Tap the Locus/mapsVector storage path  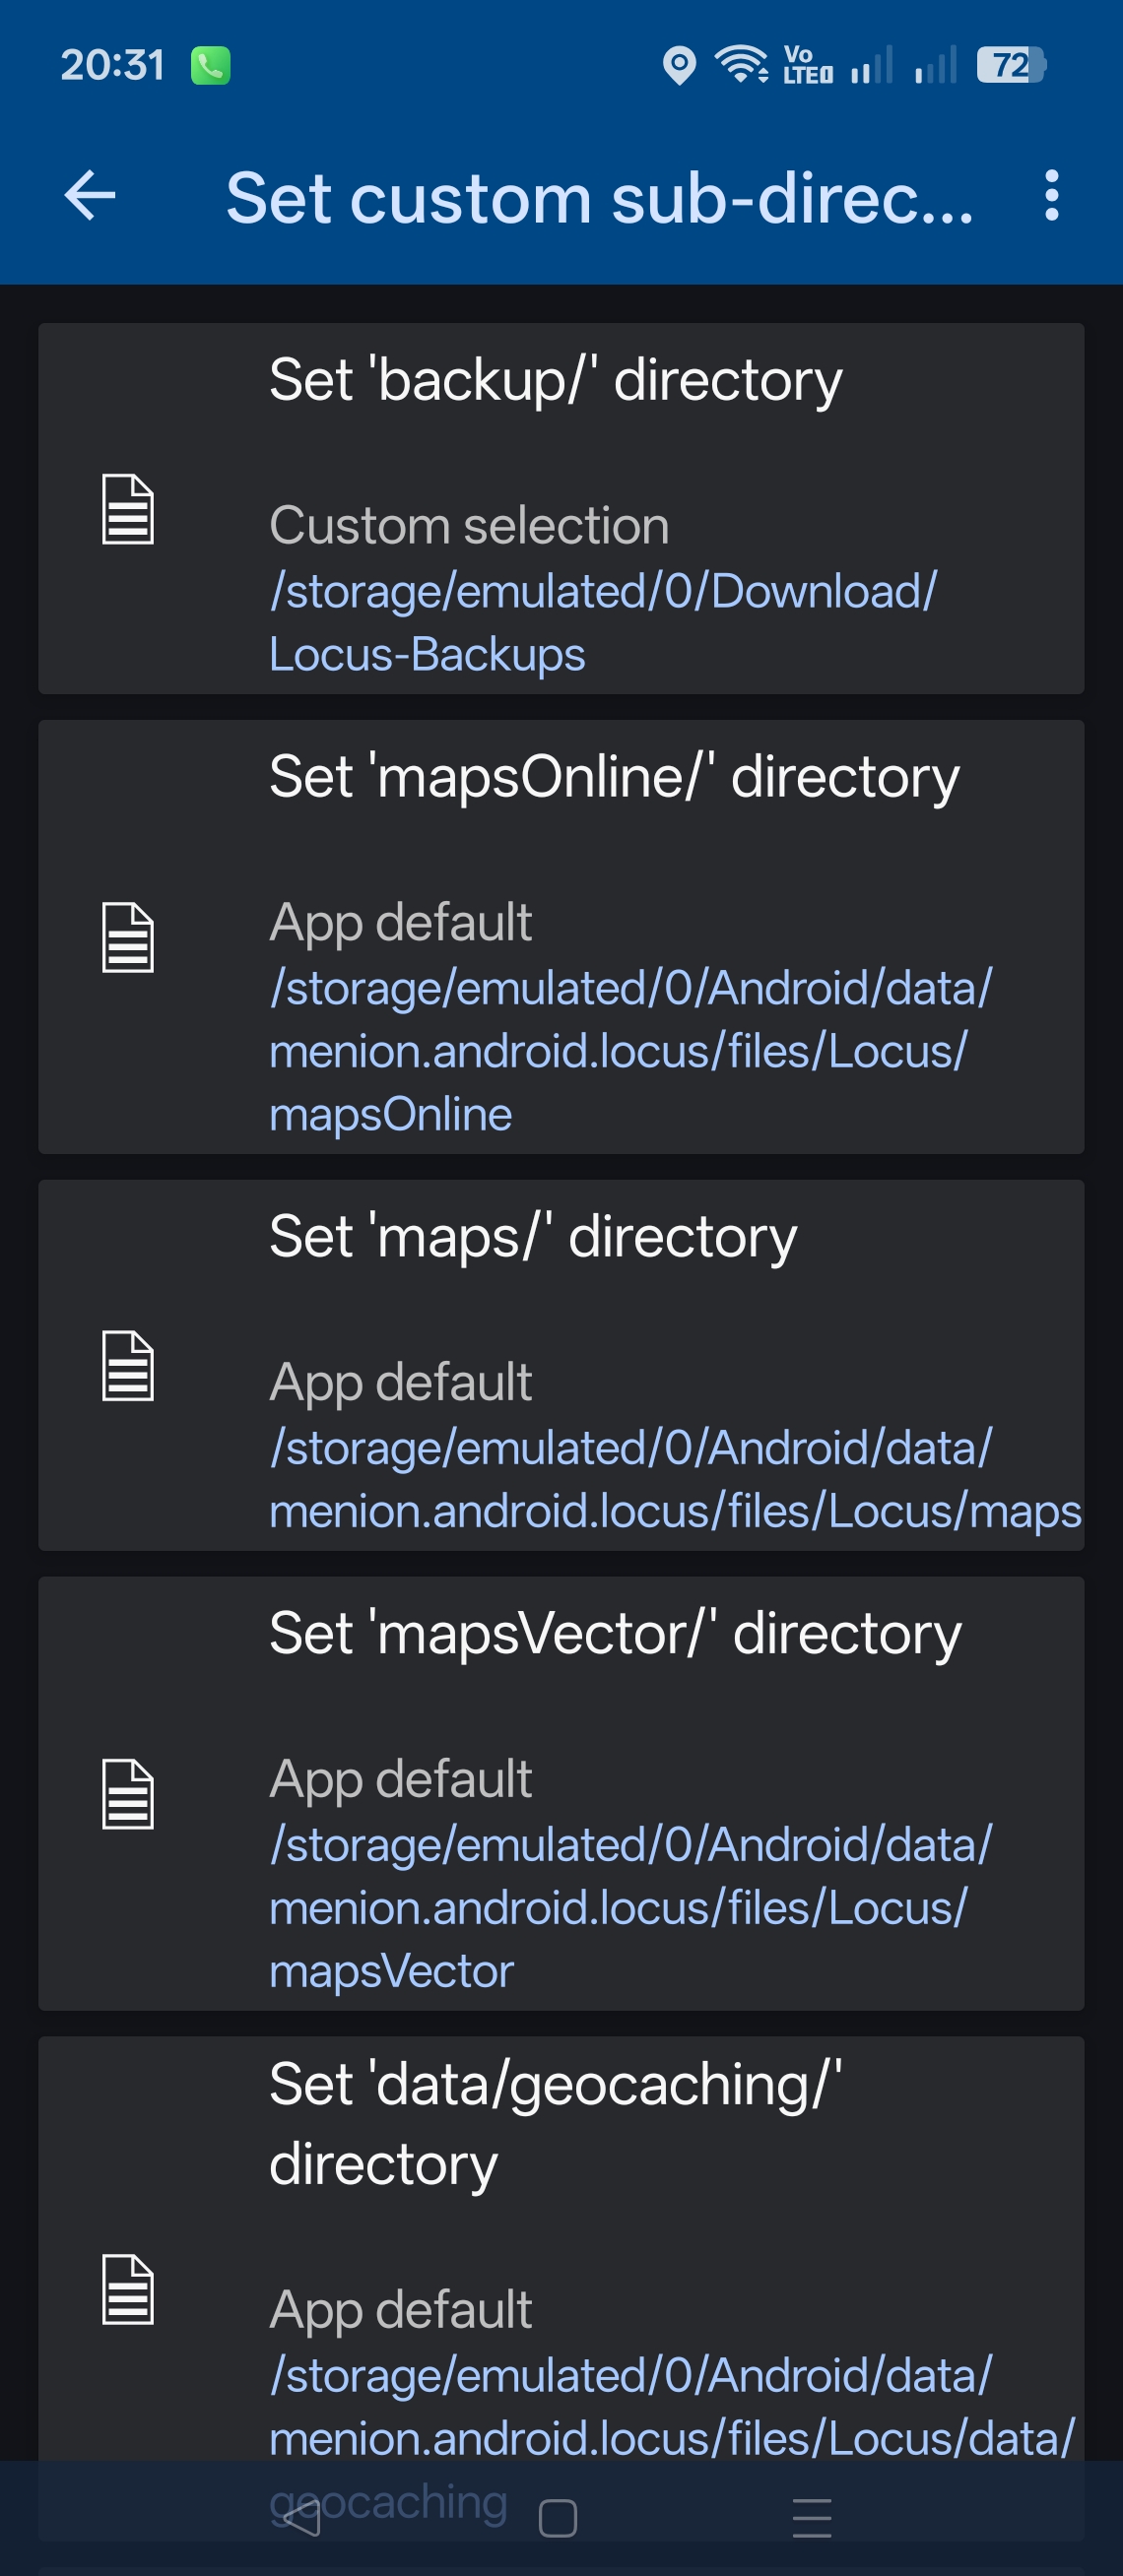point(631,1908)
